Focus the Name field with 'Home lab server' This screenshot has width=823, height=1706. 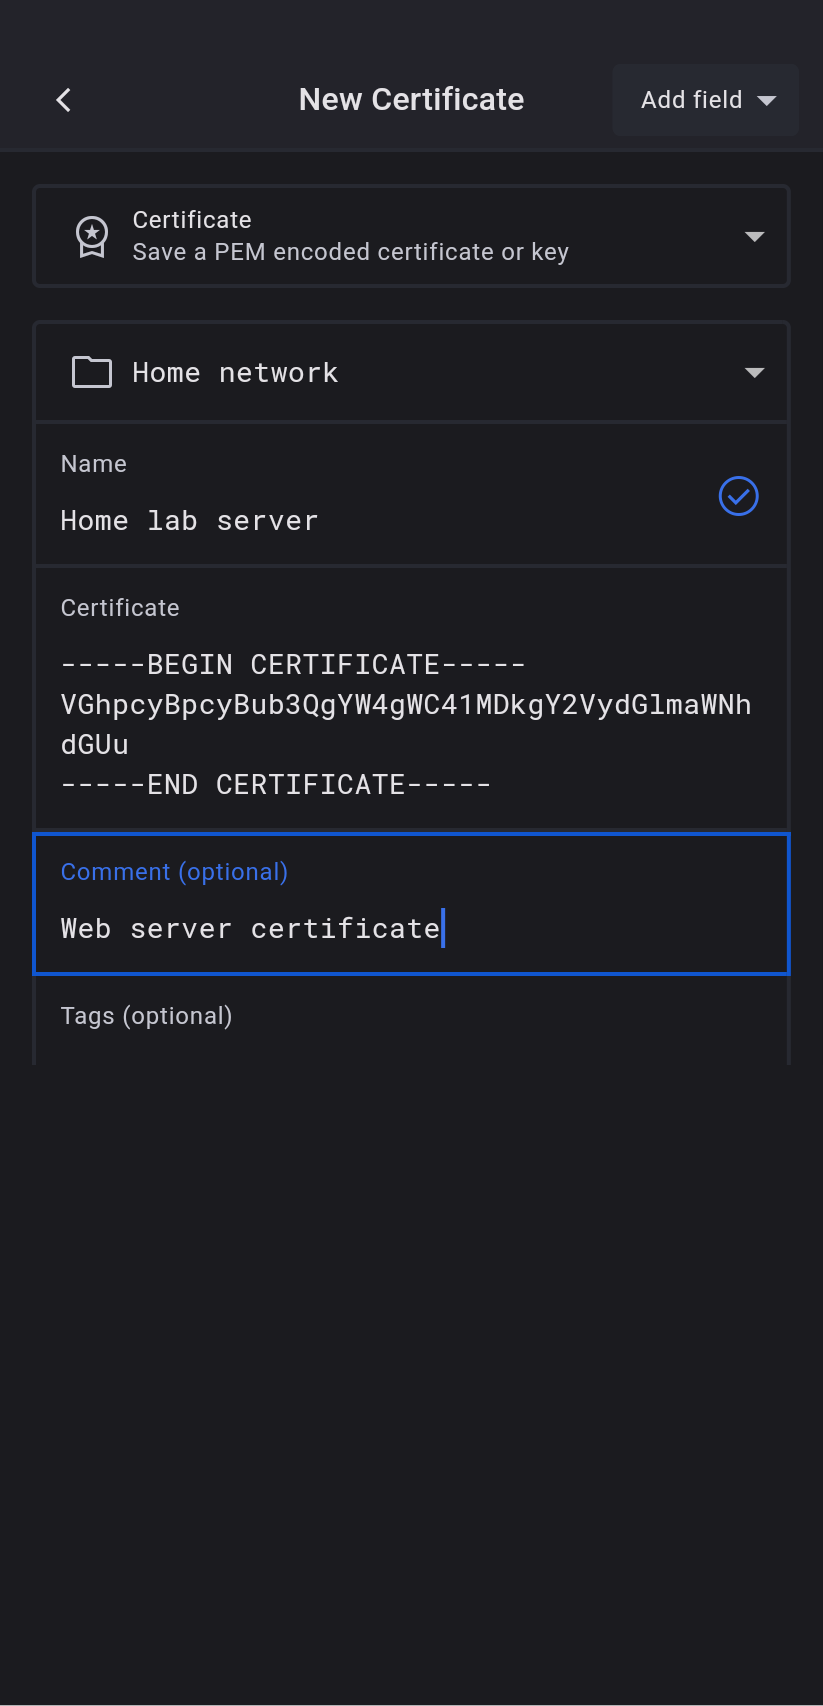point(190,521)
